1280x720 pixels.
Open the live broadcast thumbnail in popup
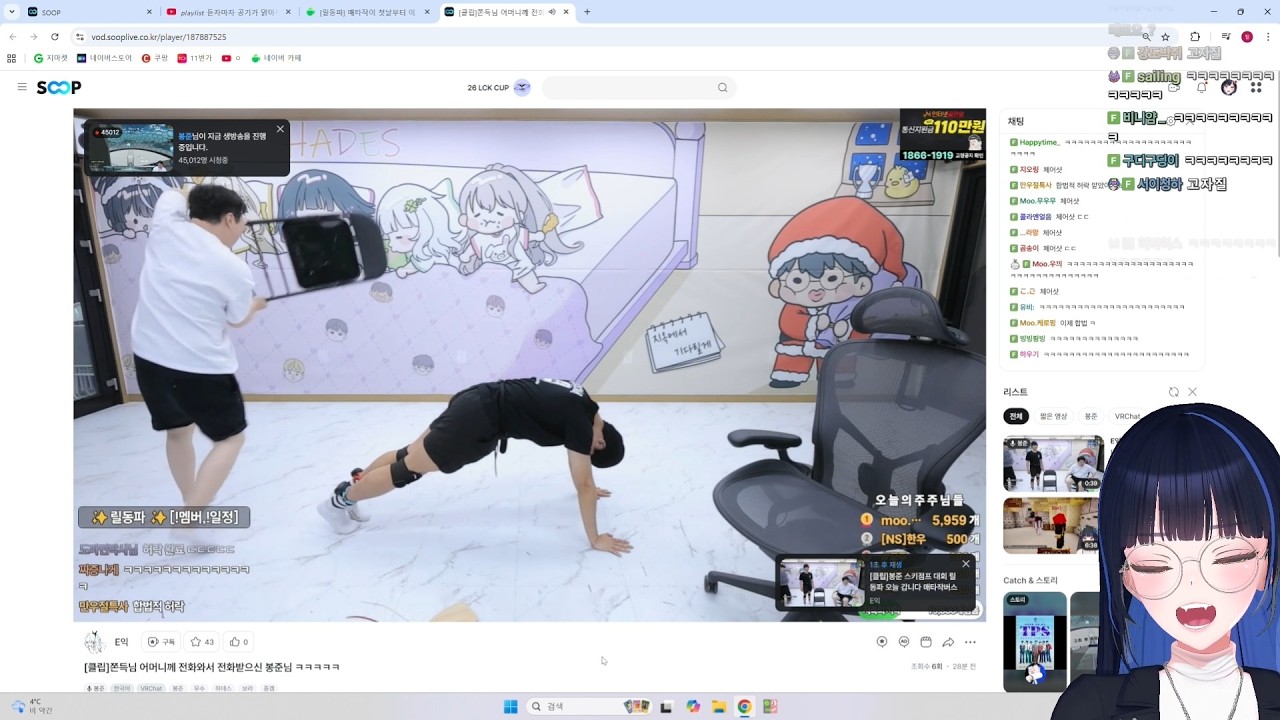coord(133,147)
